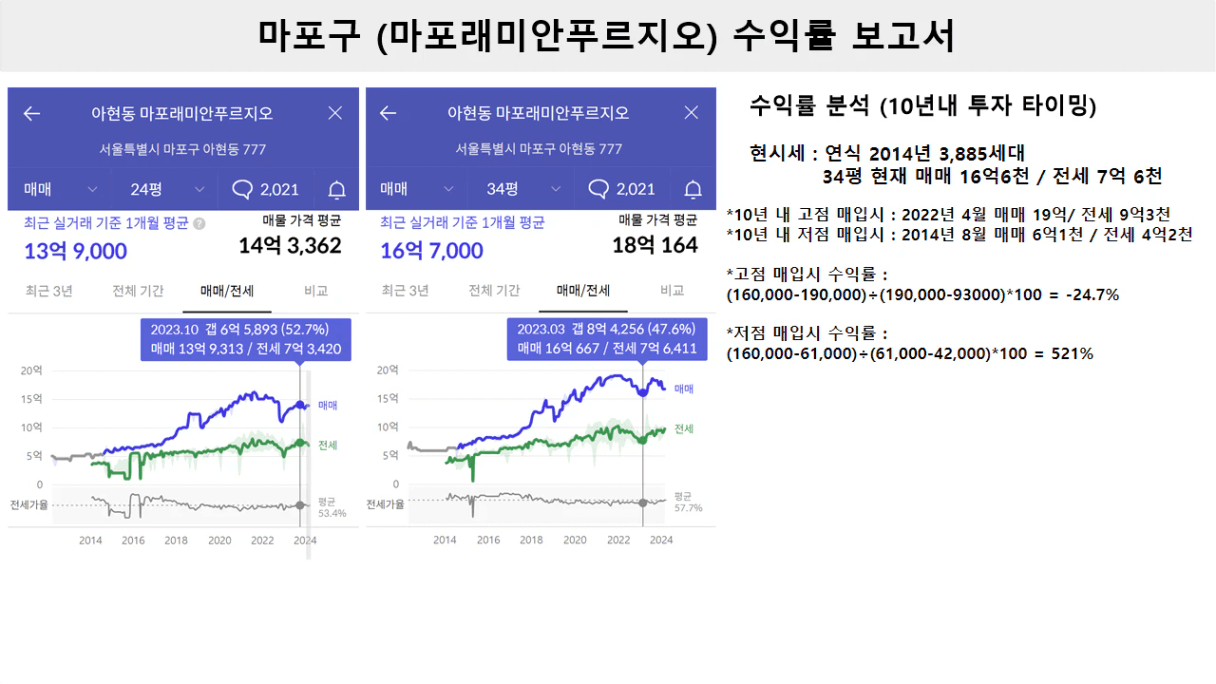Click the report title 마포구 수익률 보고서
Viewport: 1216px width, 684px height.
coord(607,35)
